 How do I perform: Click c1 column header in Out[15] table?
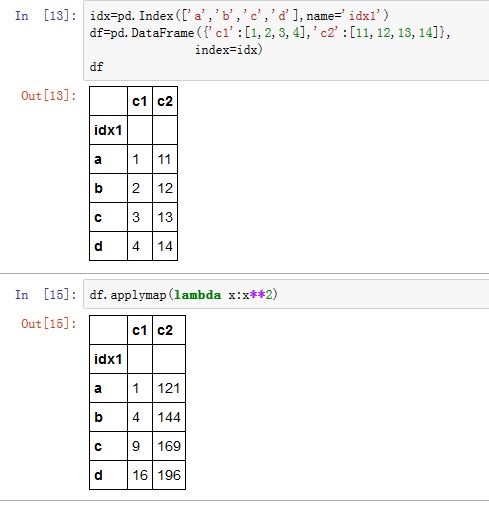tap(140, 330)
